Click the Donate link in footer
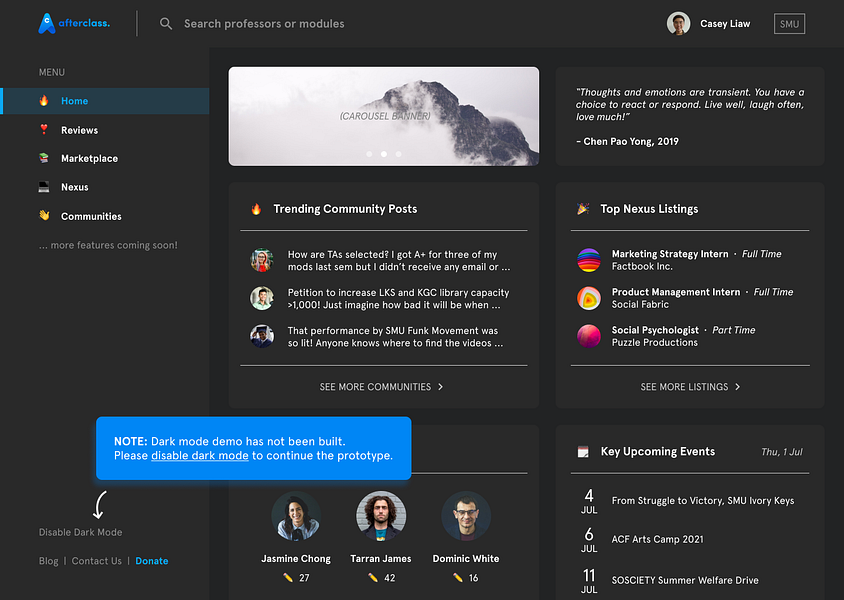This screenshot has width=844, height=600. click(x=152, y=561)
